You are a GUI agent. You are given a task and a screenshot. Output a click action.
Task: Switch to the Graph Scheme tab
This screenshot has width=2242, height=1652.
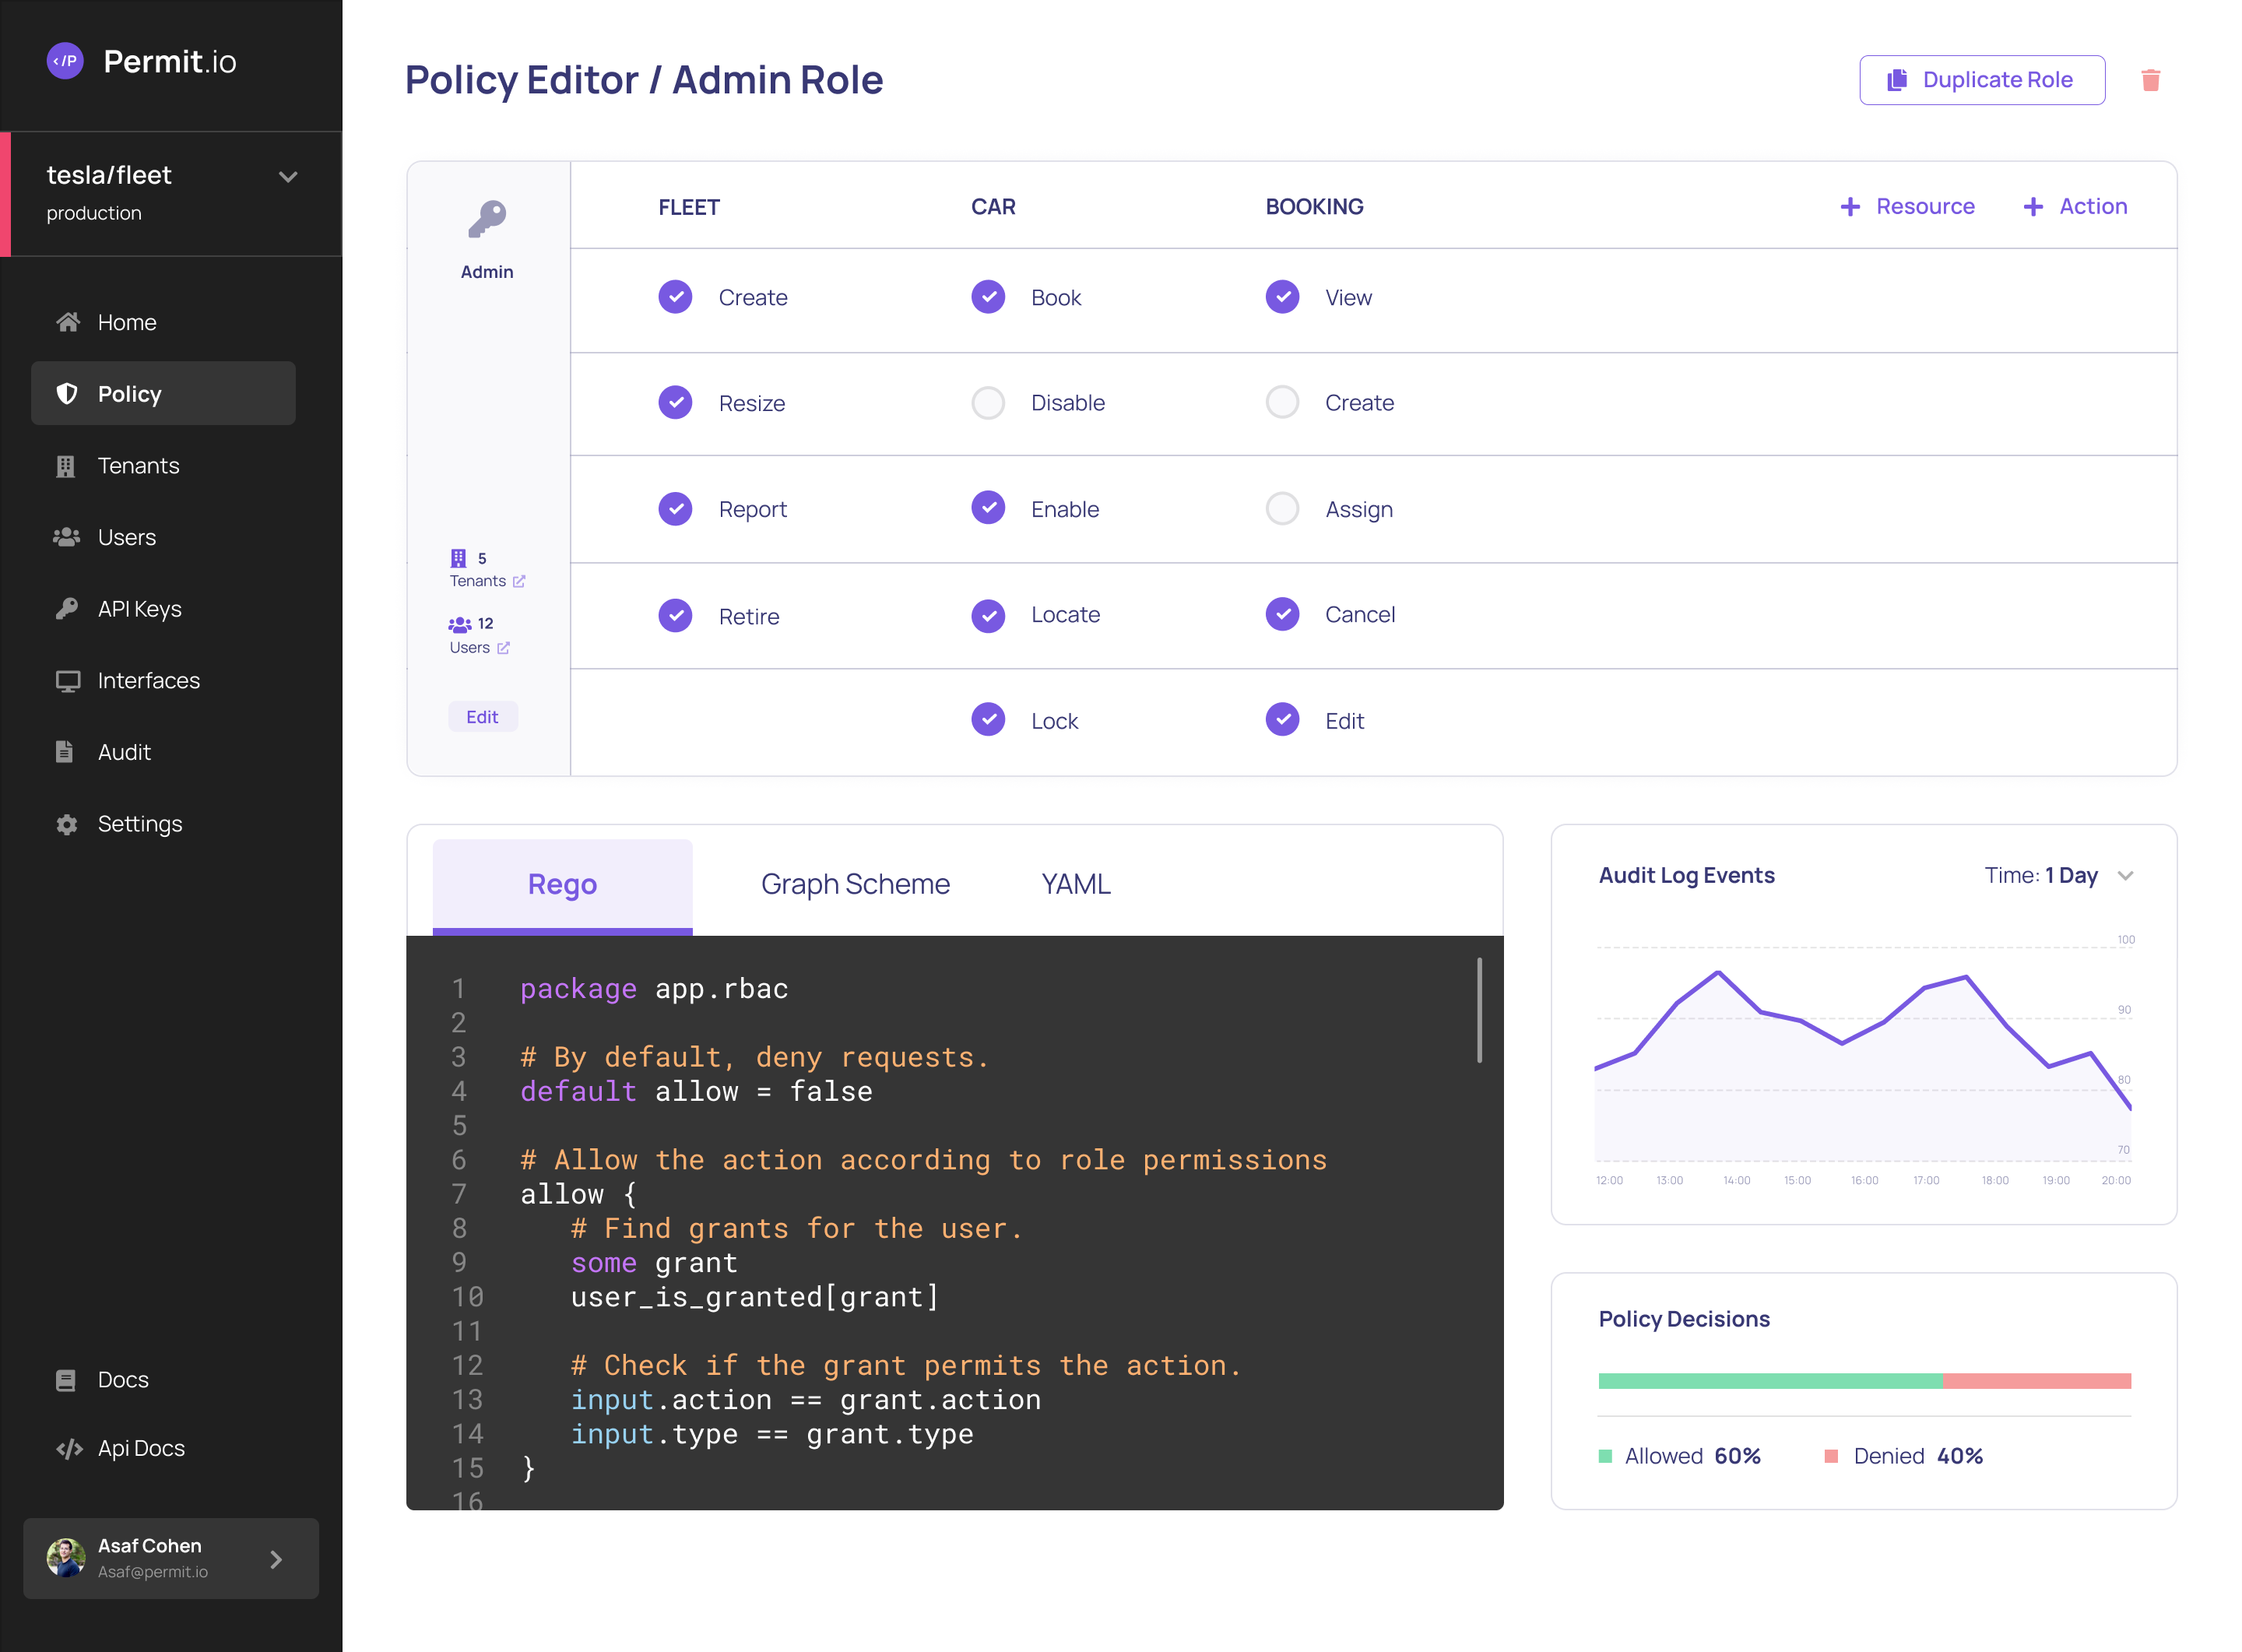tap(855, 883)
